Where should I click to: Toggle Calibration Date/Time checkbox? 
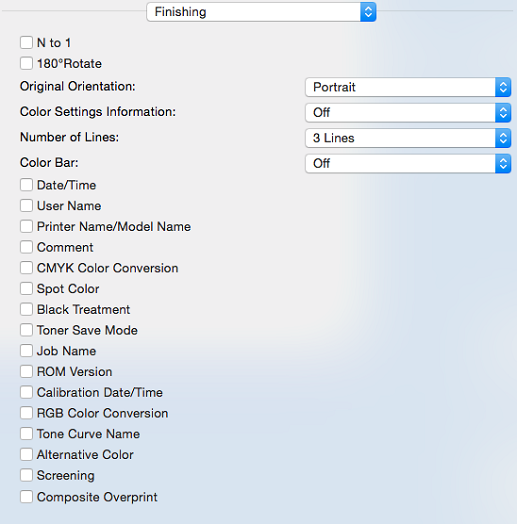point(26,392)
